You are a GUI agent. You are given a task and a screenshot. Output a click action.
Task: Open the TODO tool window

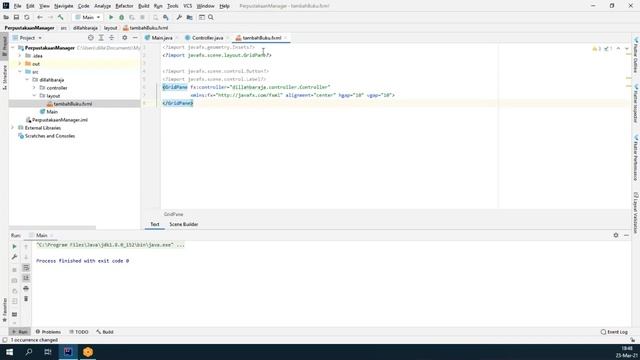click(x=79, y=332)
